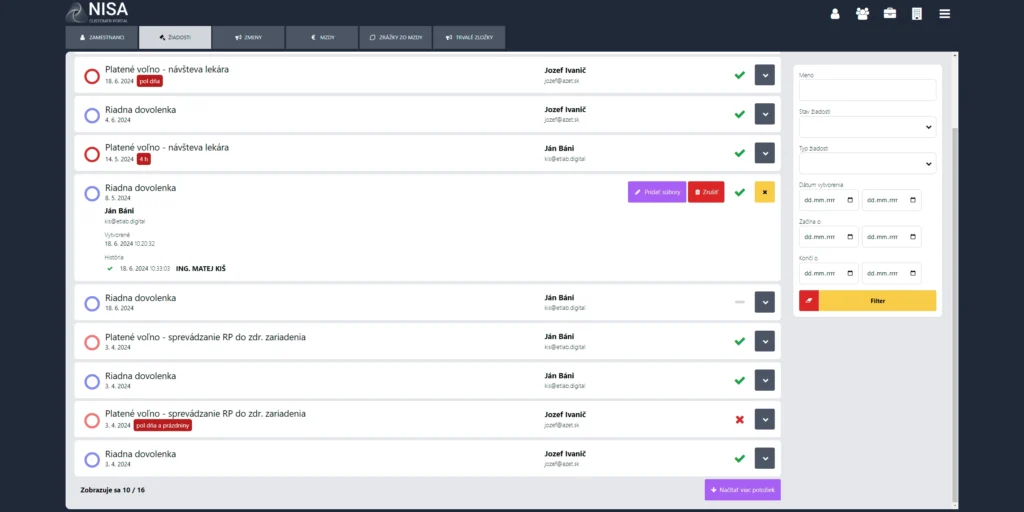Viewport: 1024px width, 512px height.
Task: Click circle icon of the 18. 6. 2024 Riadna dovolenka
Action: [92, 304]
